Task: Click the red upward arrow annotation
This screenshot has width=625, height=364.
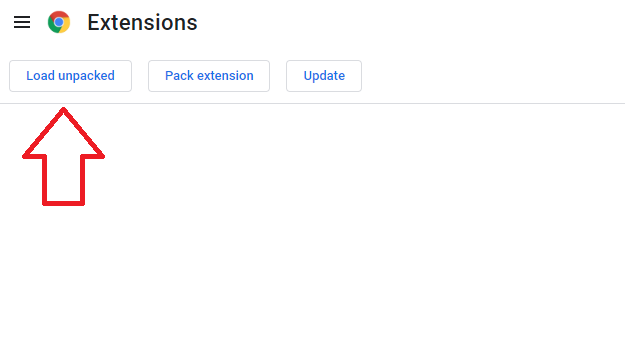Action: (x=63, y=157)
